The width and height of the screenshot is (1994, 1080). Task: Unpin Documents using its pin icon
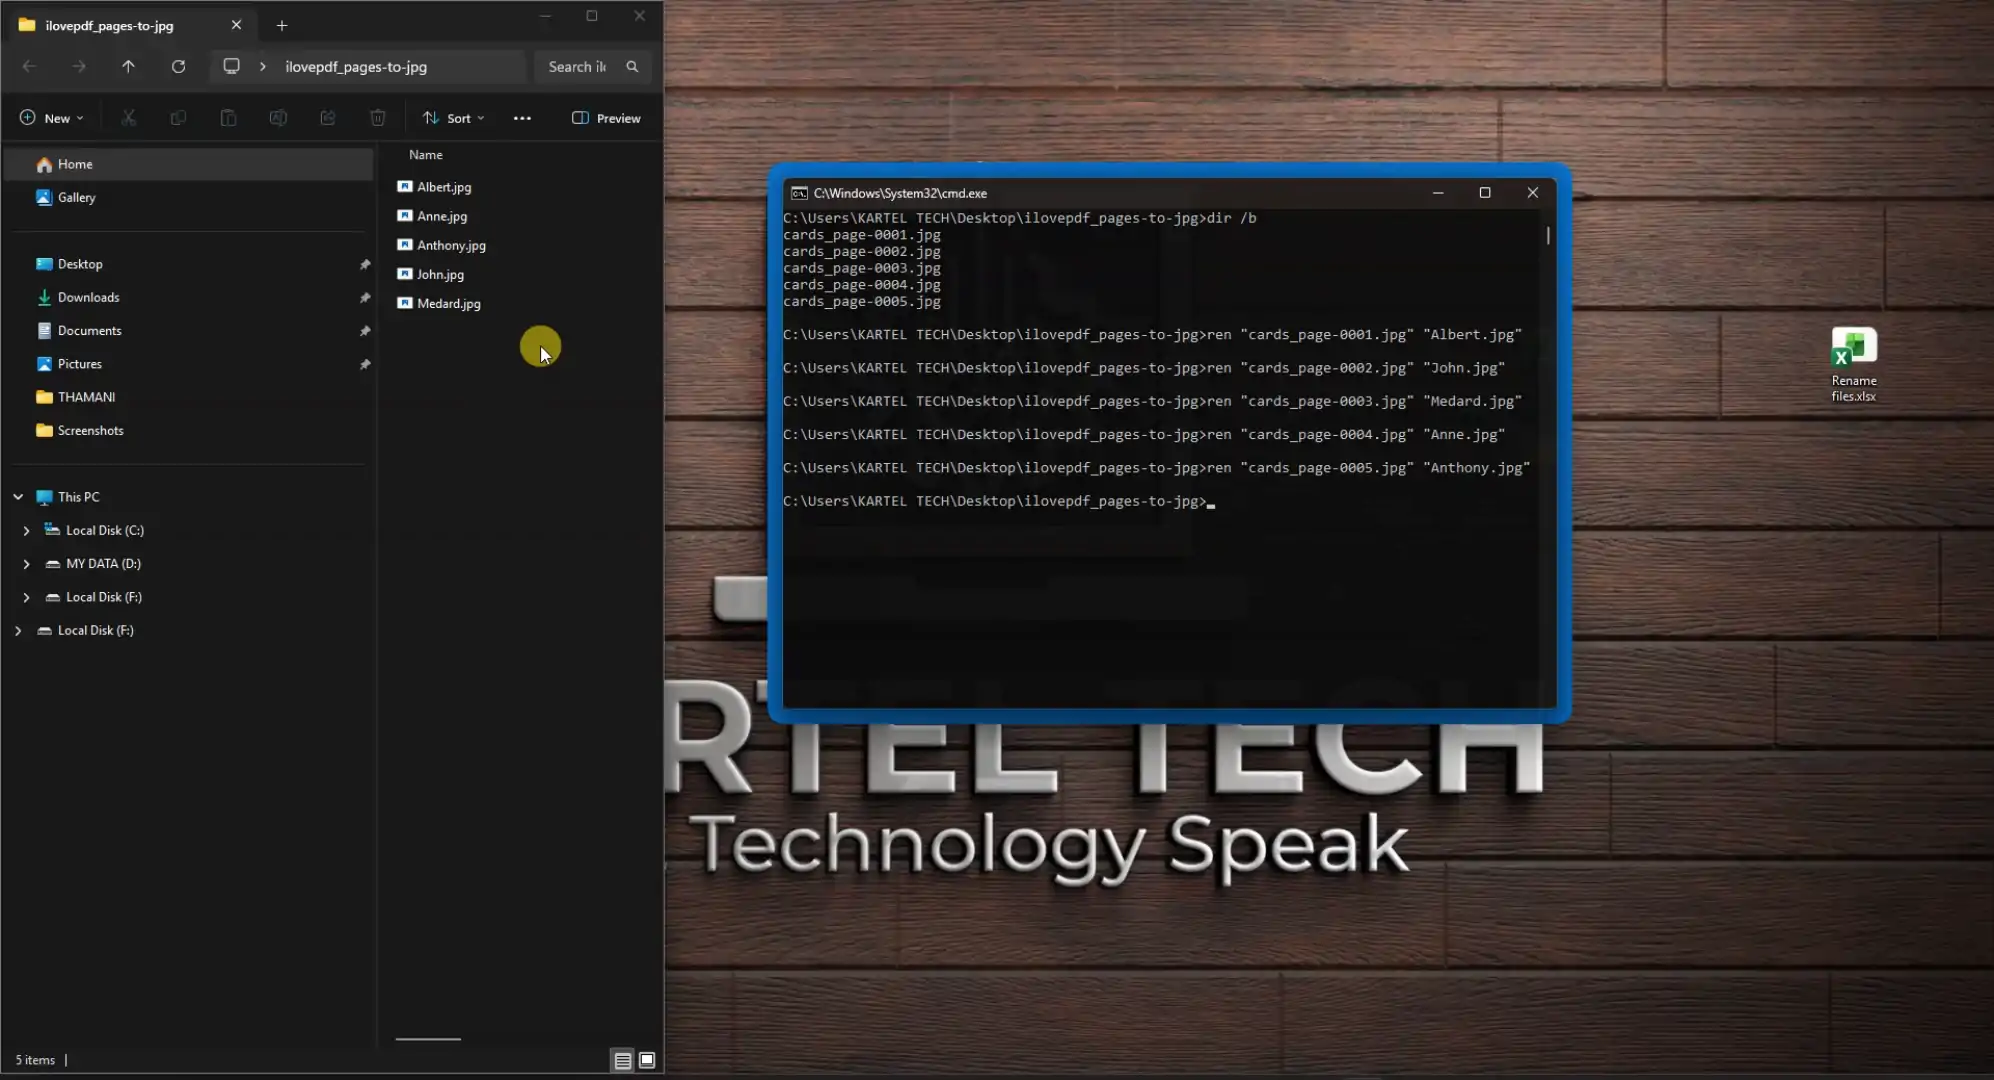point(365,331)
